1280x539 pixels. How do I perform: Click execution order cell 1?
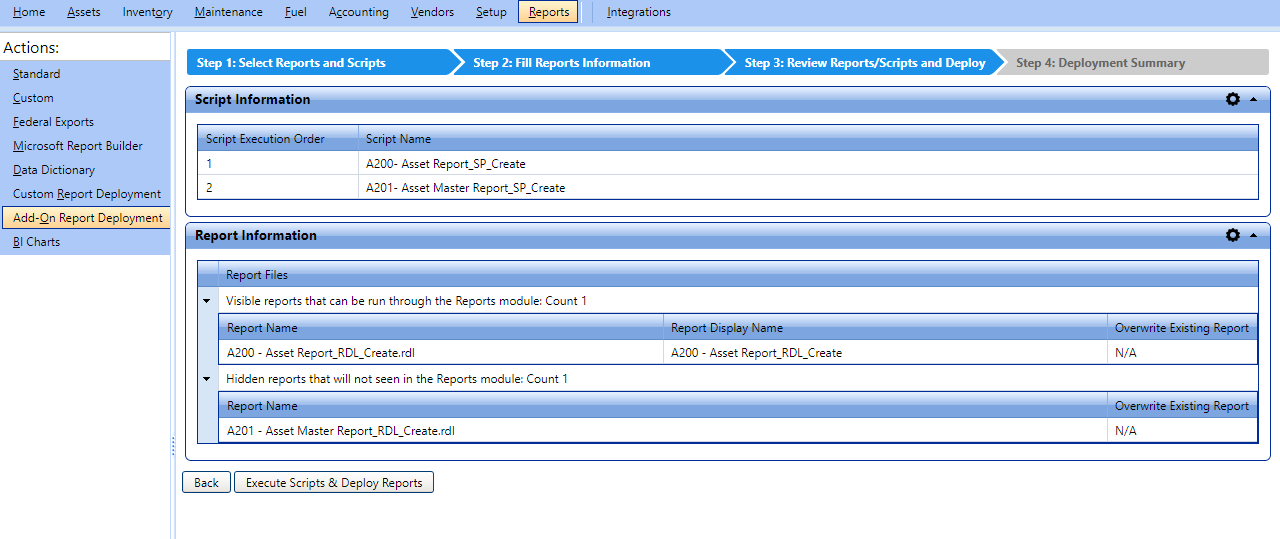(278, 163)
